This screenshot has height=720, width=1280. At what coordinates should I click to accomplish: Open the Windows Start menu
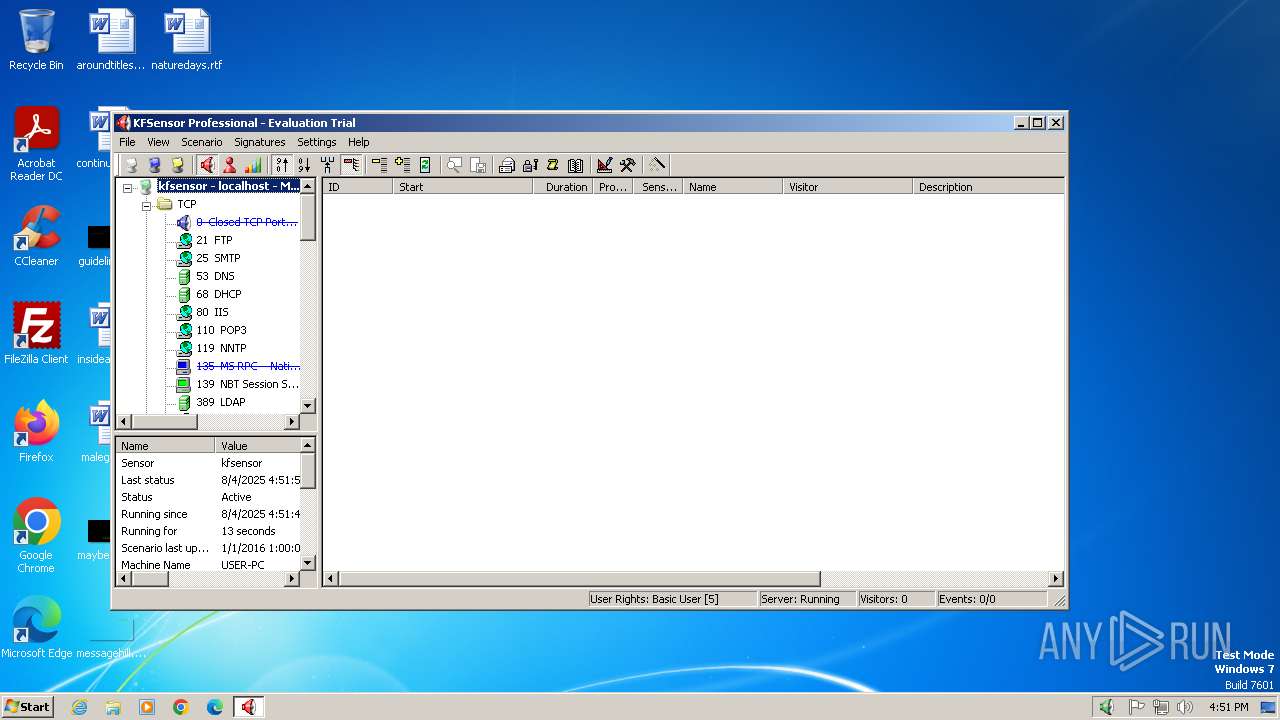click(x=28, y=707)
